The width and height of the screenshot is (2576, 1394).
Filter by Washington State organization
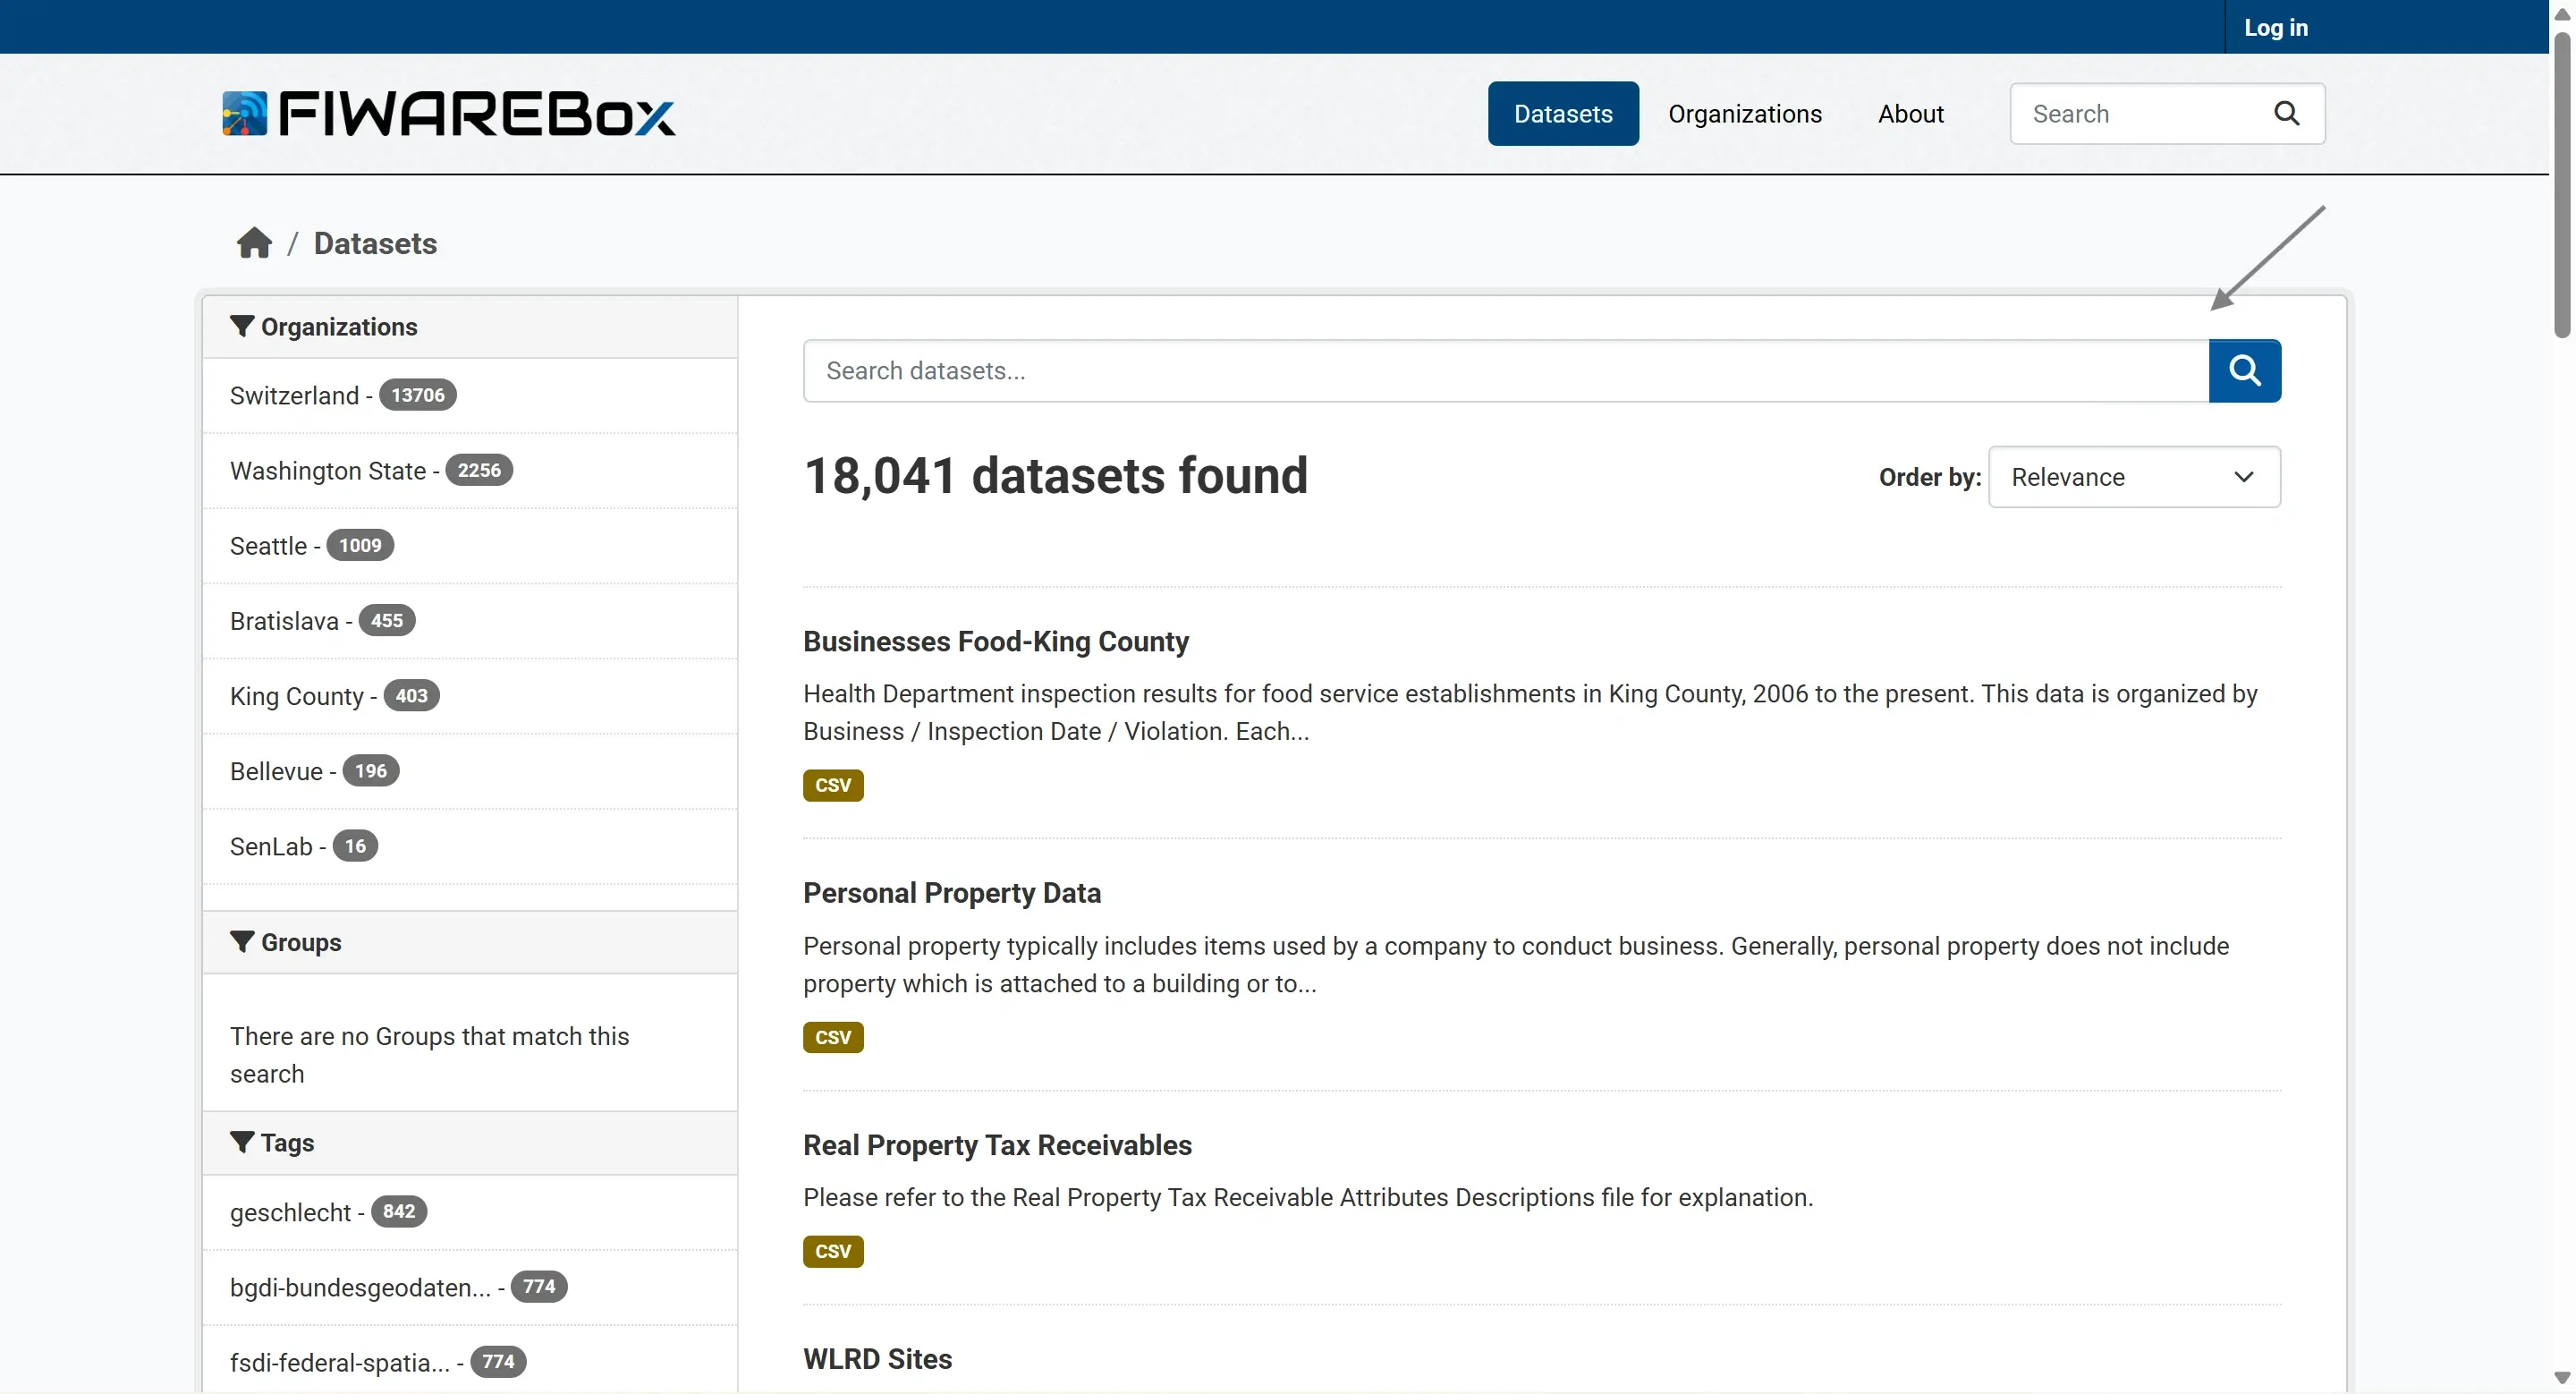pyautogui.click(x=328, y=470)
